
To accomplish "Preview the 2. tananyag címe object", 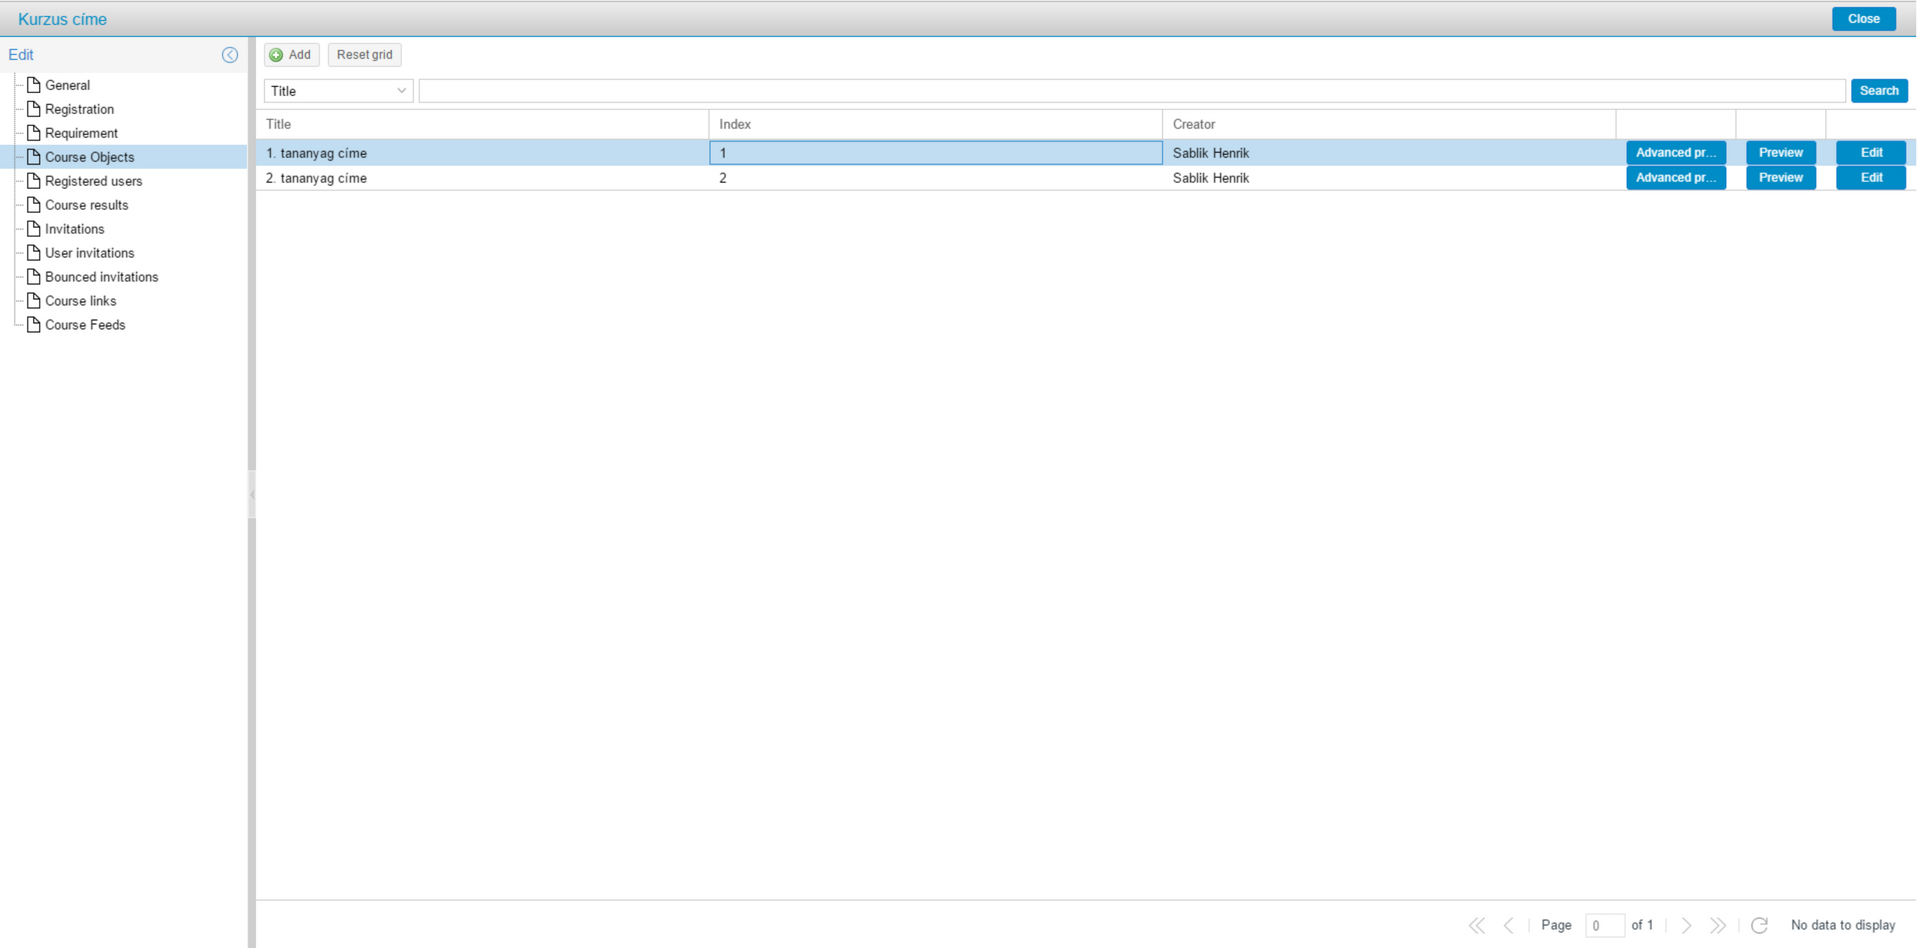I will (1780, 178).
